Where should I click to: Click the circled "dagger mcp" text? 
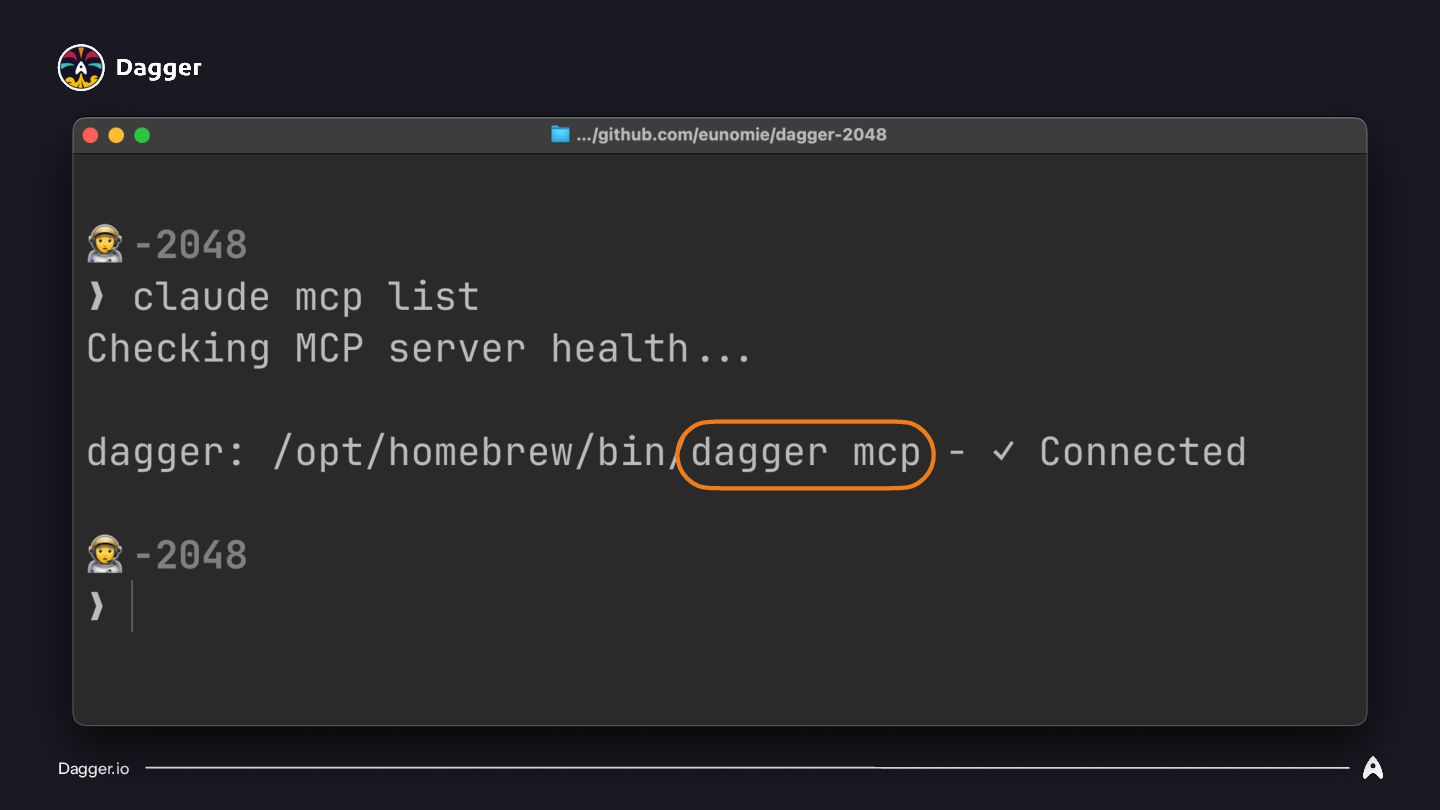(805, 453)
